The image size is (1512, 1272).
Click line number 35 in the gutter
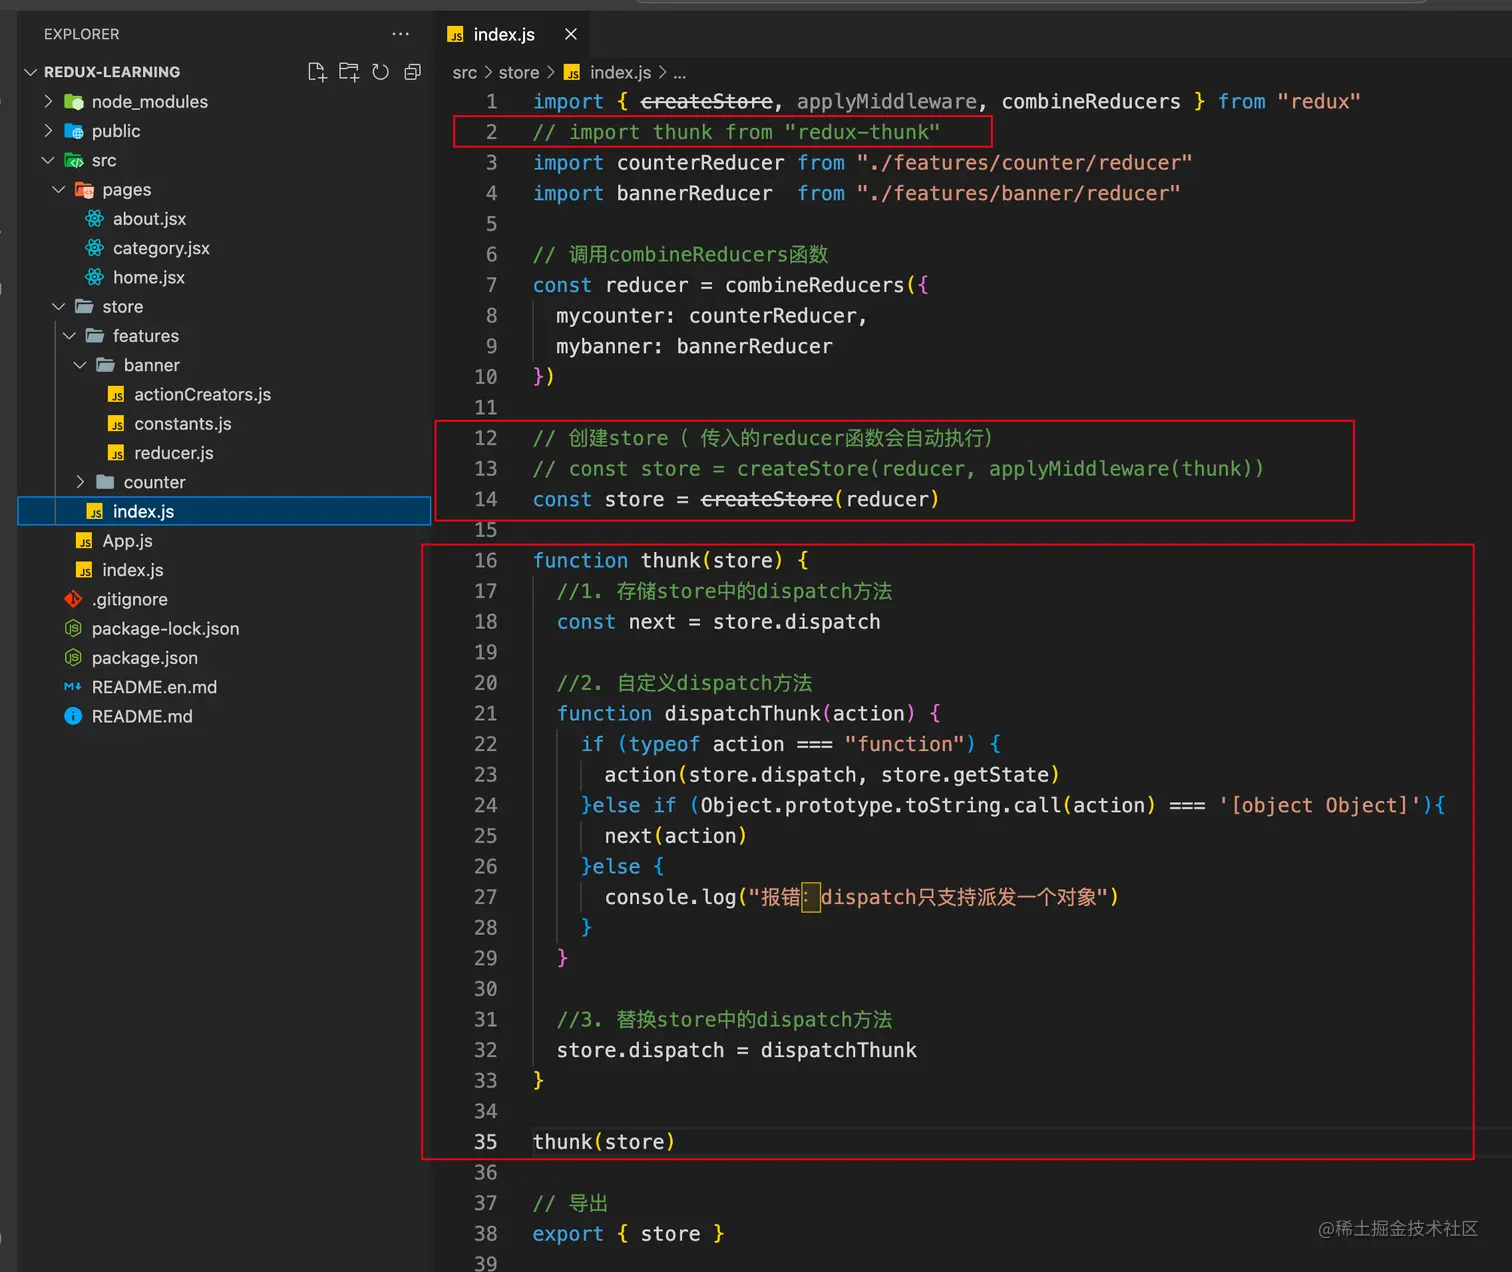(x=485, y=1141)
